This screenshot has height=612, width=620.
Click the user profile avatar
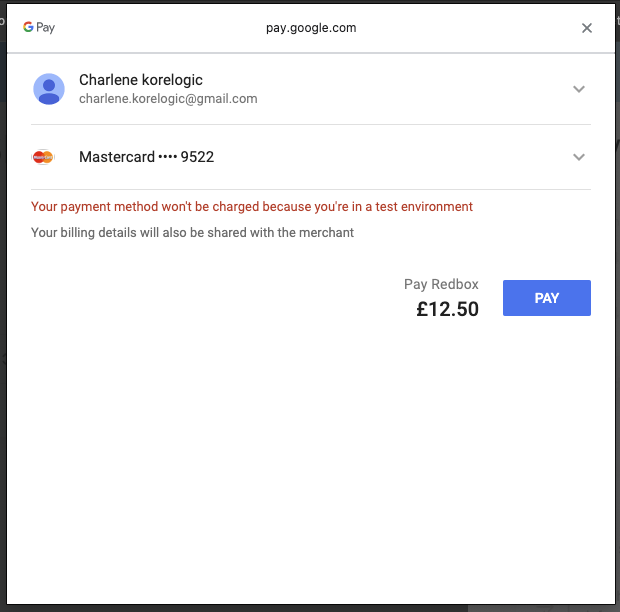coord(48,89)
